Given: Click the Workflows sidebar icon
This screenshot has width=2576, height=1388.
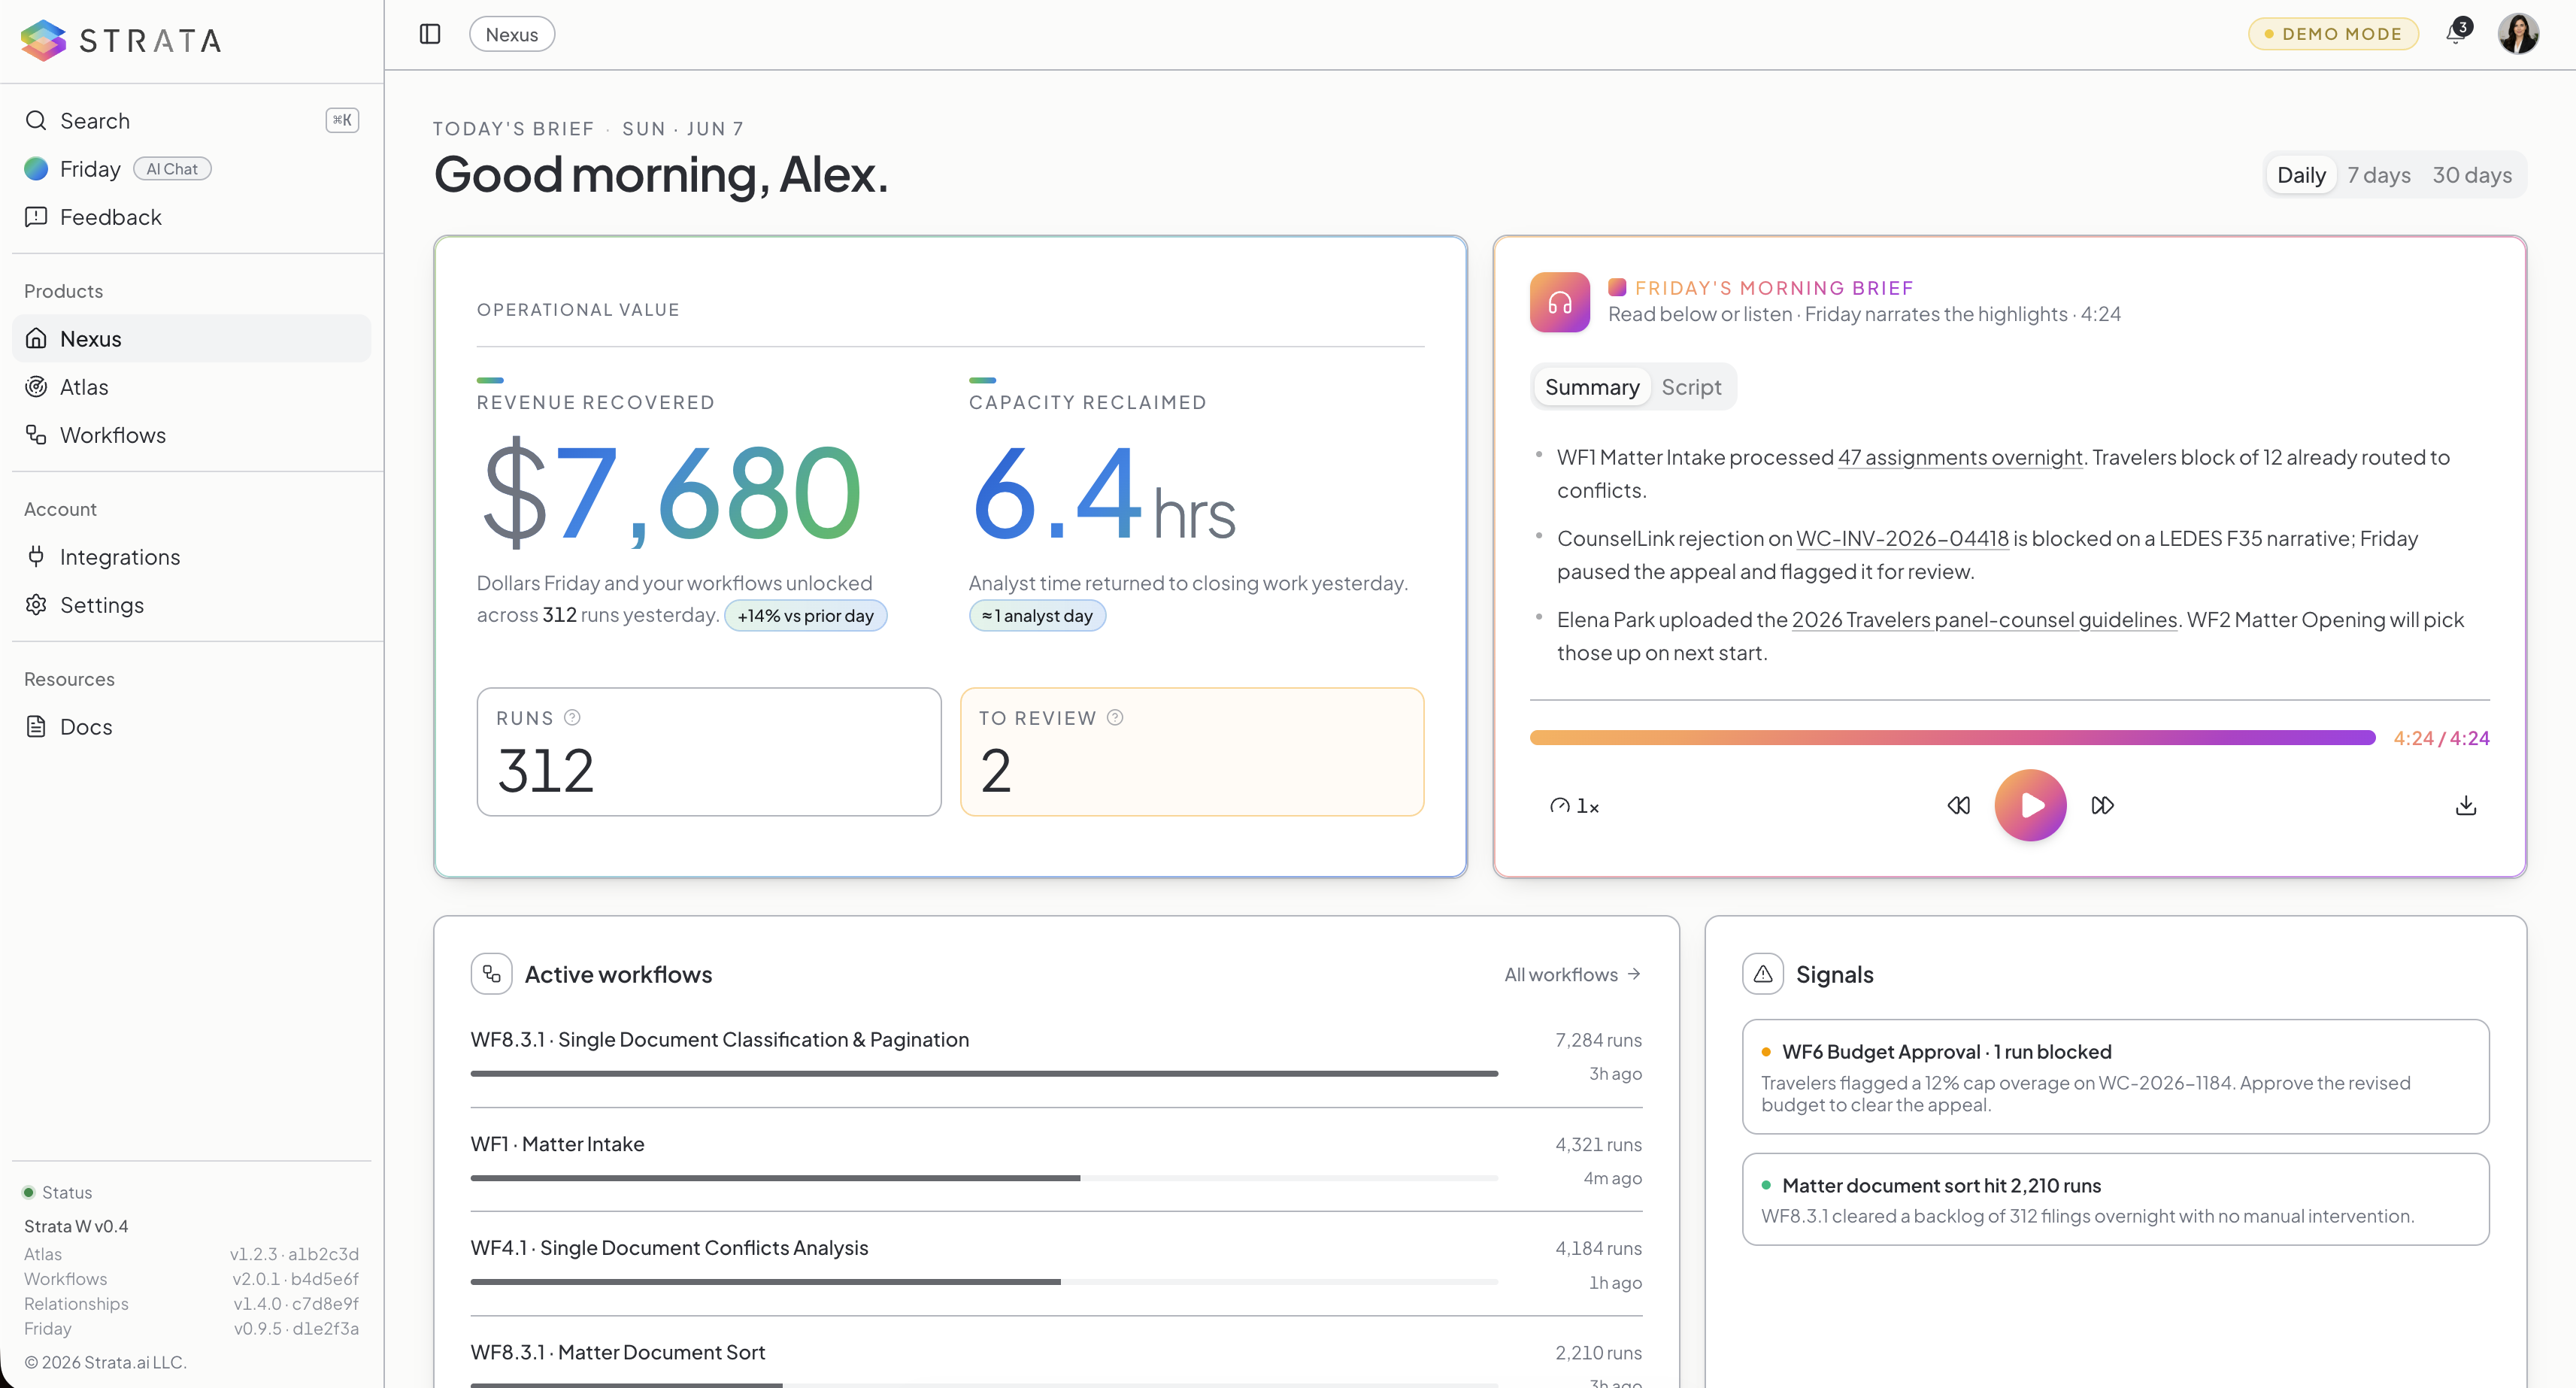Looking at the screenshot, I should 36,434.
